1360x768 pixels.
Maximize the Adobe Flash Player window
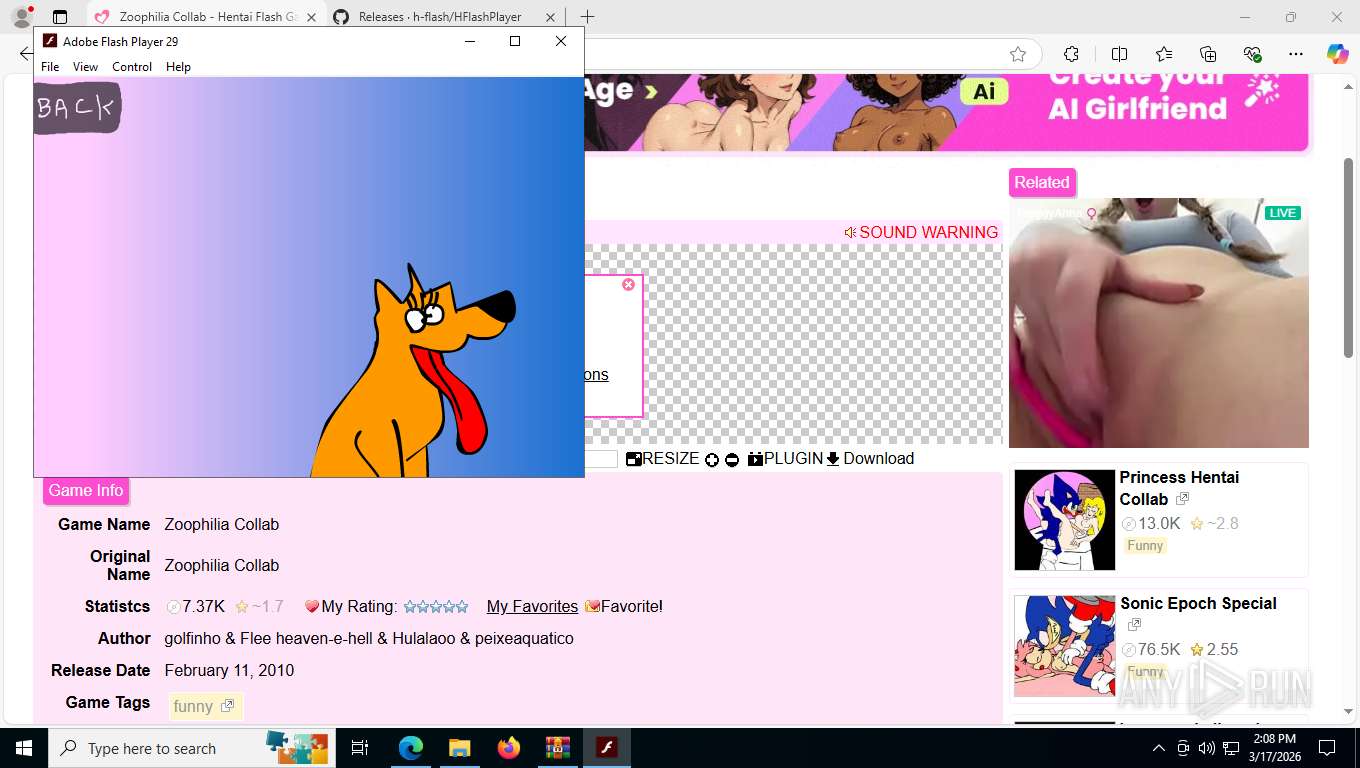coord(515,41)
